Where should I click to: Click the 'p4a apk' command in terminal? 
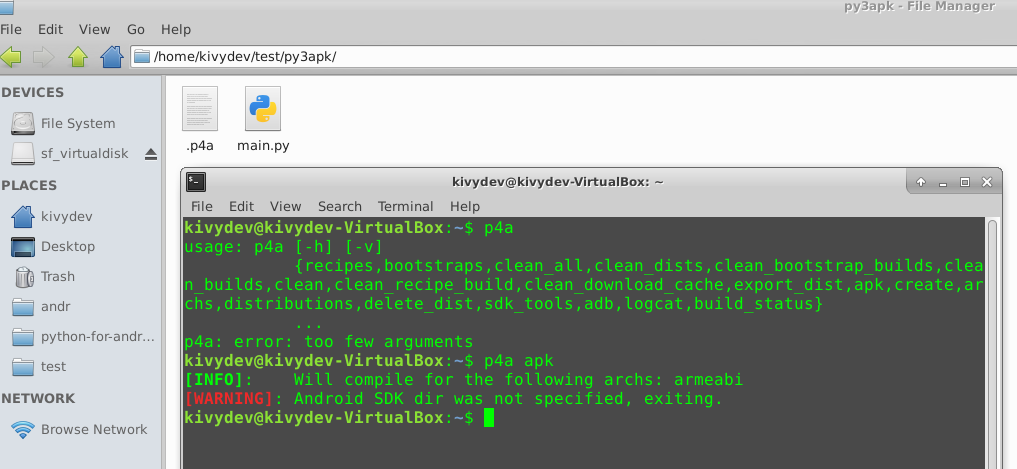[519, 360]
